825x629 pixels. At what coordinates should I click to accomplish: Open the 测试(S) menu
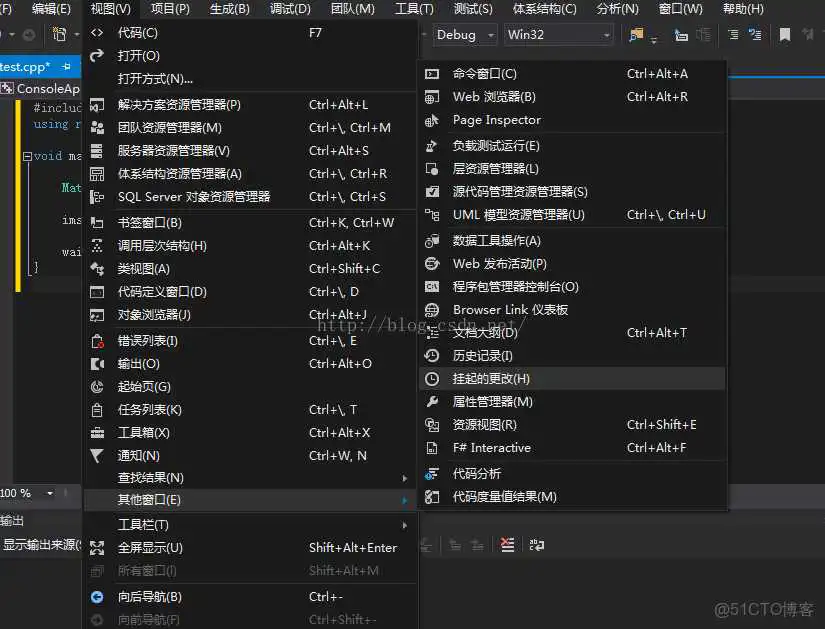point(473,8)
